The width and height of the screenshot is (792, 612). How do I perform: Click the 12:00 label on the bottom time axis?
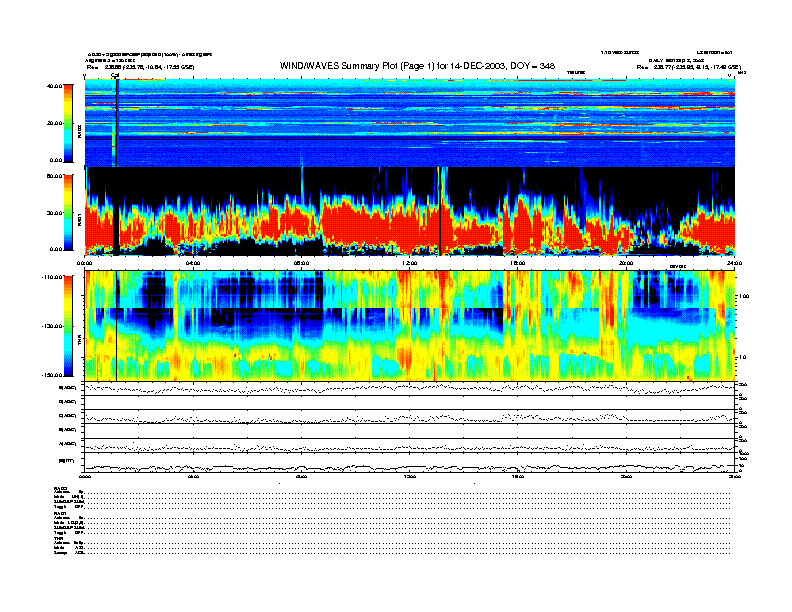(410, 476)
